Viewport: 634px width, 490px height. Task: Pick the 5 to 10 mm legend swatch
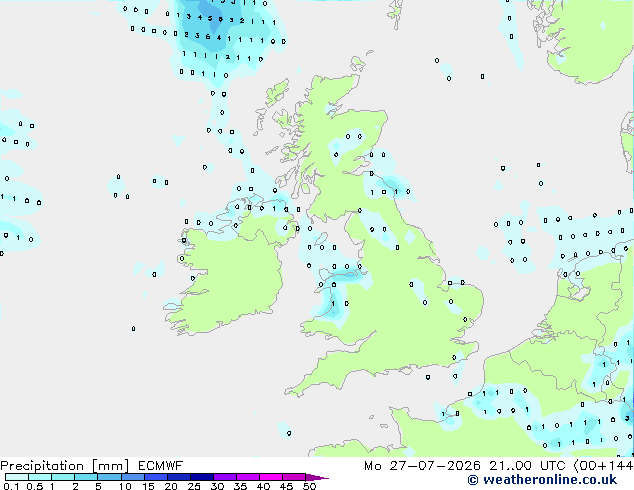[x=109, y=477]
